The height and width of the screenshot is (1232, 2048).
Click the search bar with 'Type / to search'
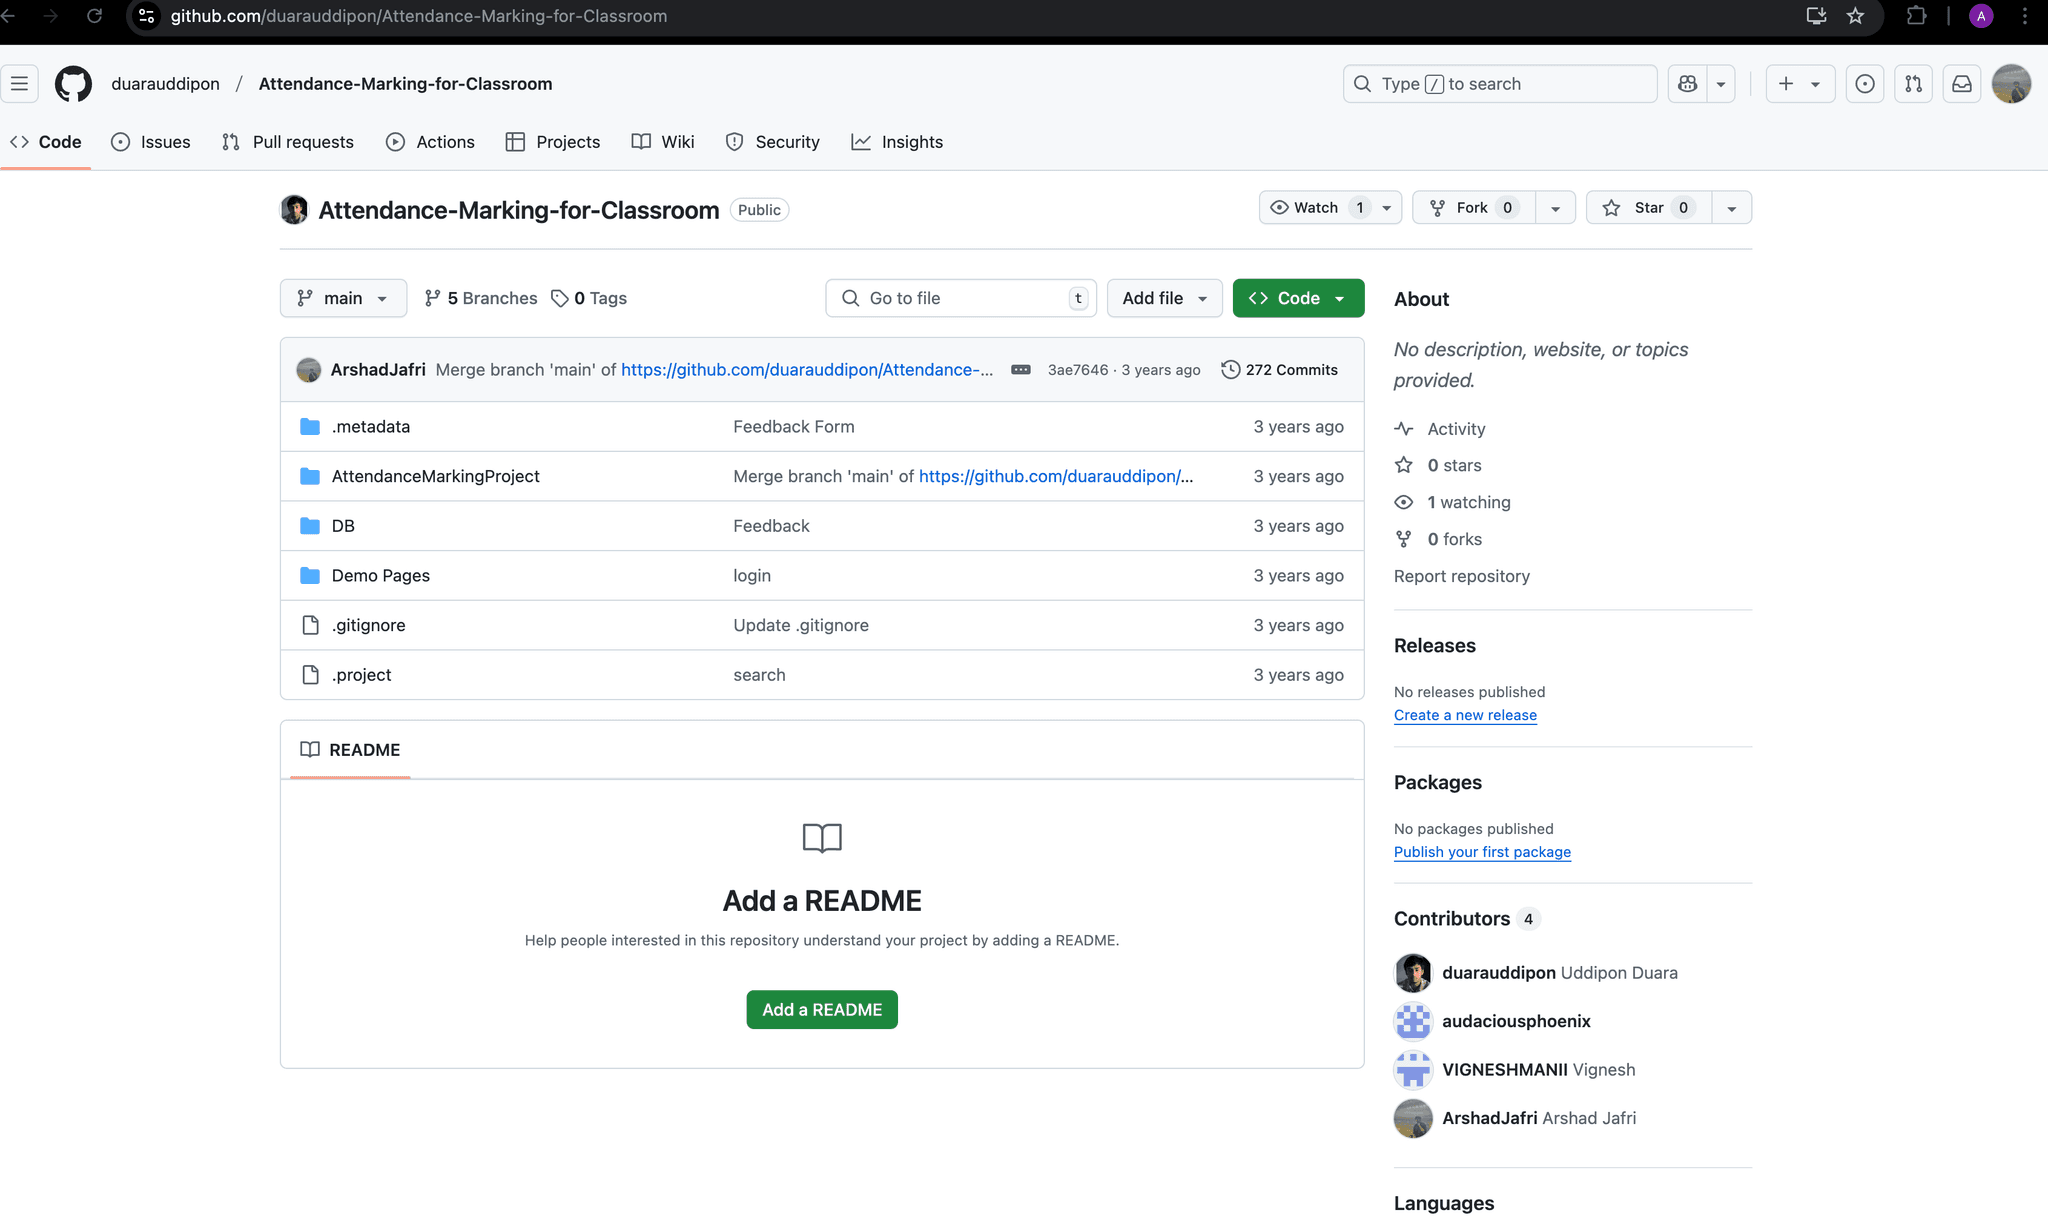[1500, 84]
